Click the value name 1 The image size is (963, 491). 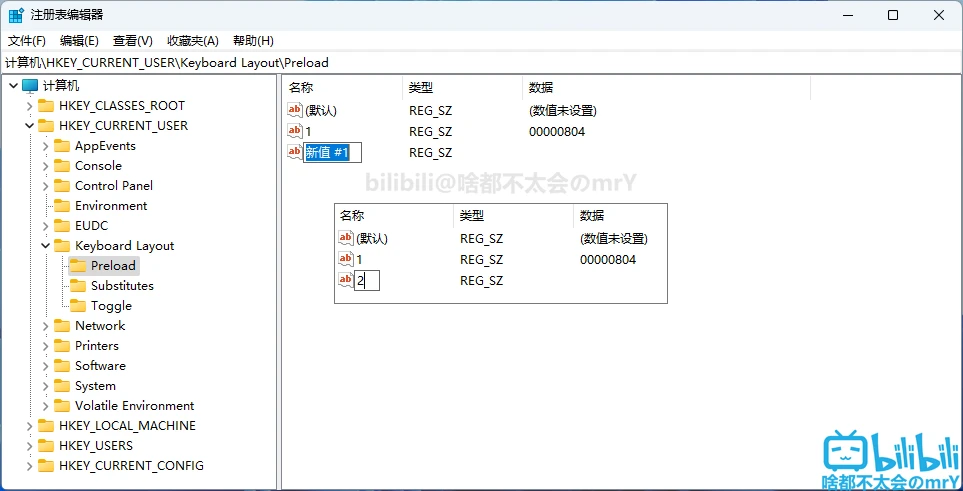[x=308, y=132]
